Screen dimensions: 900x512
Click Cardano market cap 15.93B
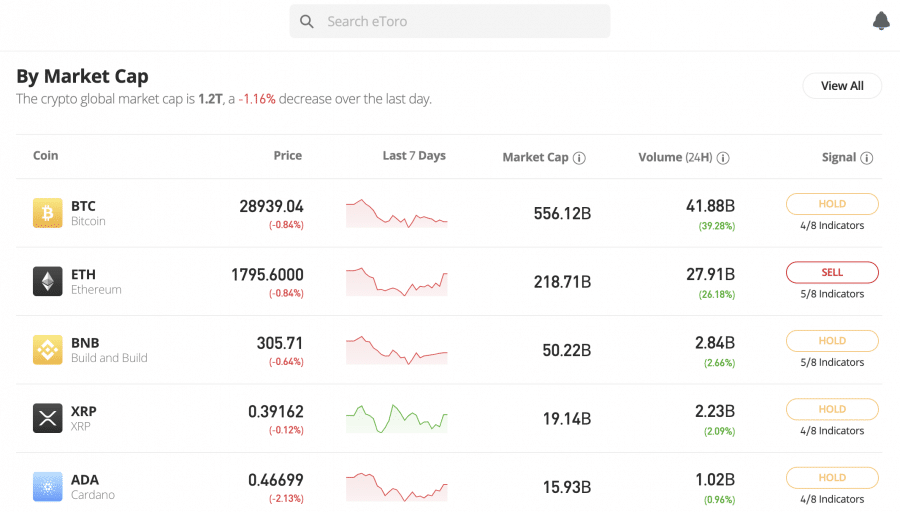point(567,487)
